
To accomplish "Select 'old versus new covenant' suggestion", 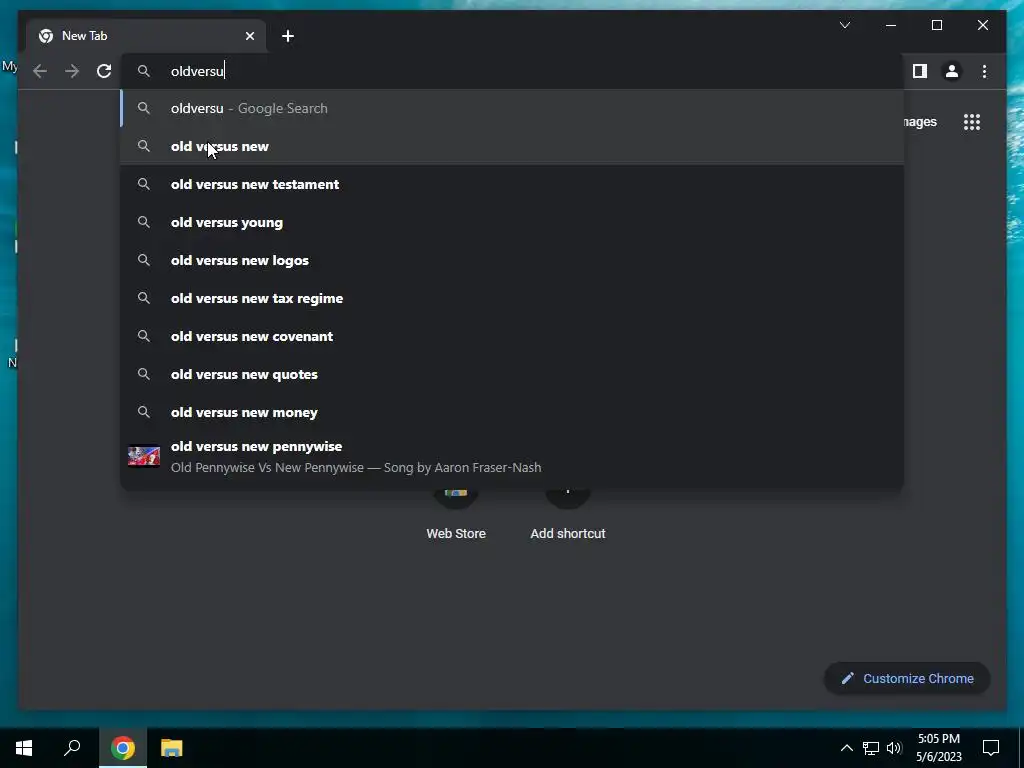I will [513, 336].
